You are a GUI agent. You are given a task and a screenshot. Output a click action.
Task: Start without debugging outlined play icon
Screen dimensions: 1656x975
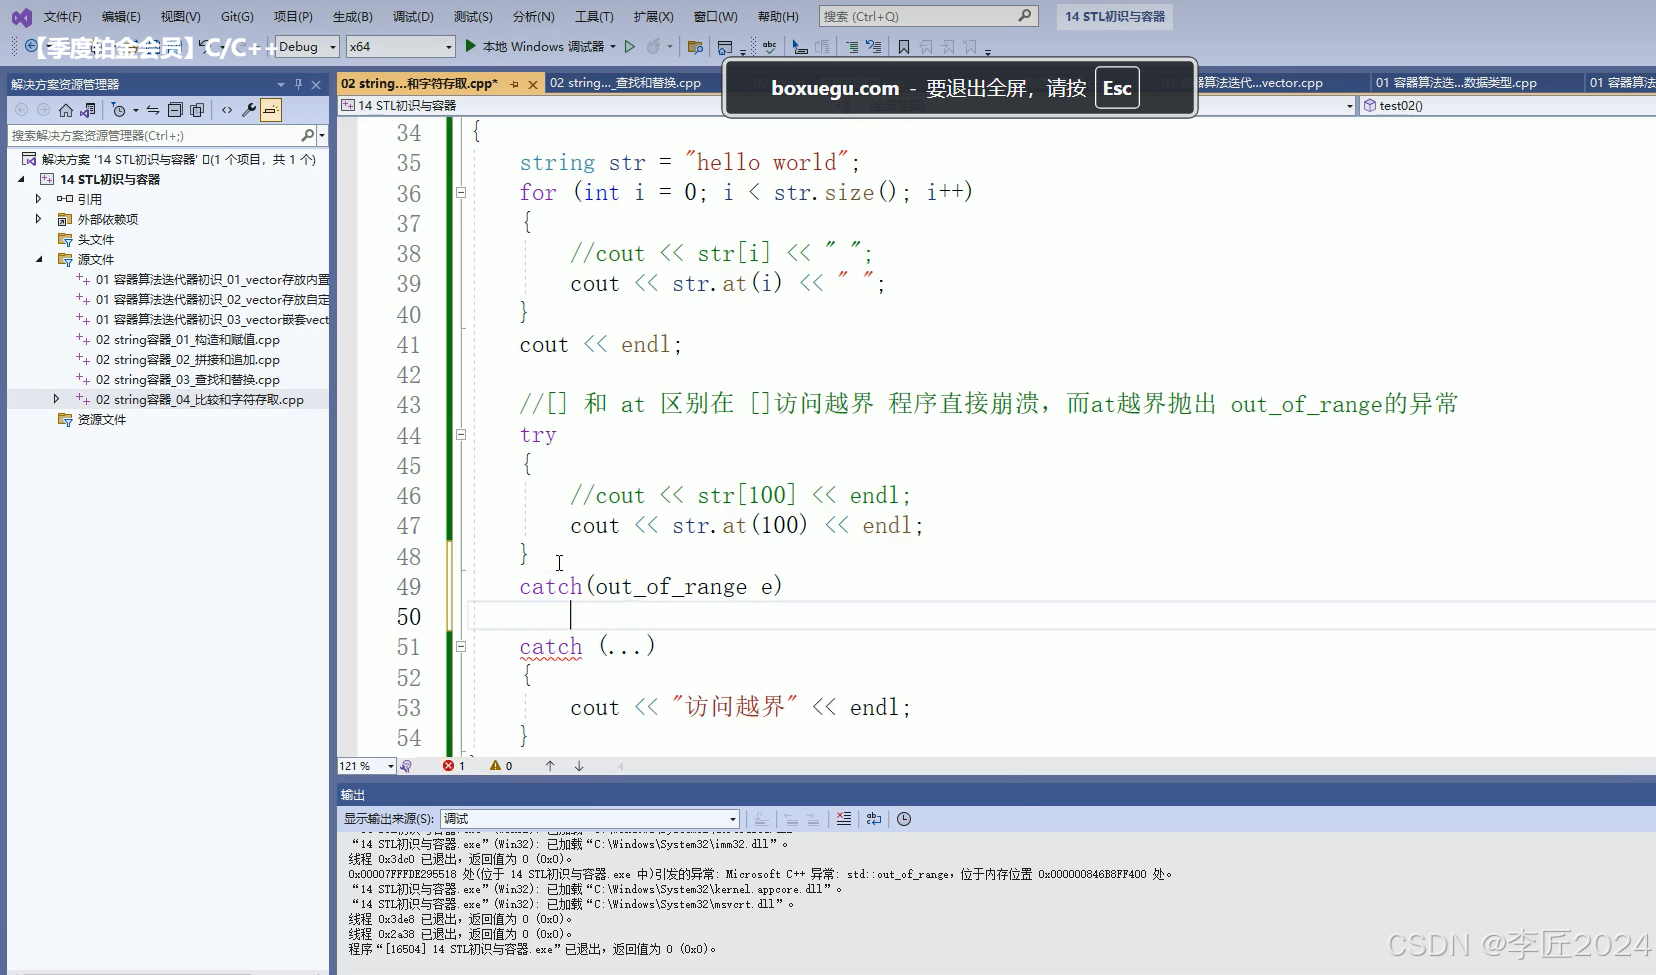tap(630, 46)
